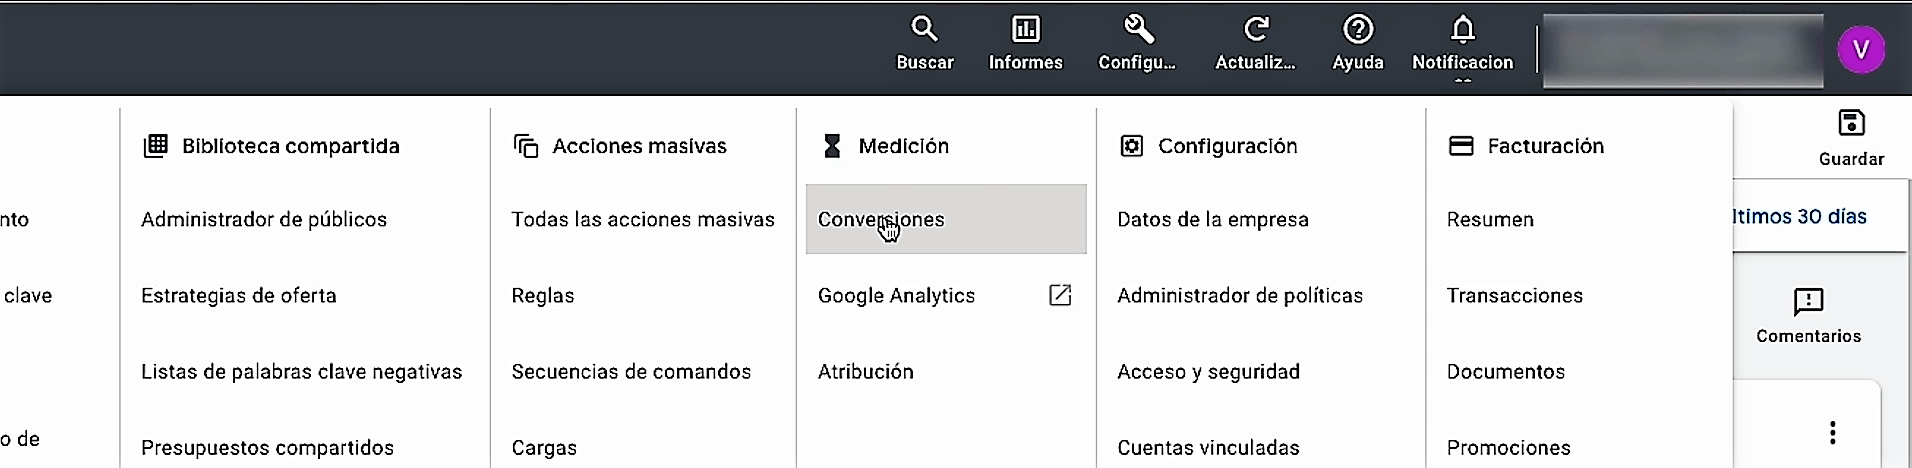This screenshot has width=1912, height=468.
Task: Open Todas las acciones masivas
Action: click(643, 219)
